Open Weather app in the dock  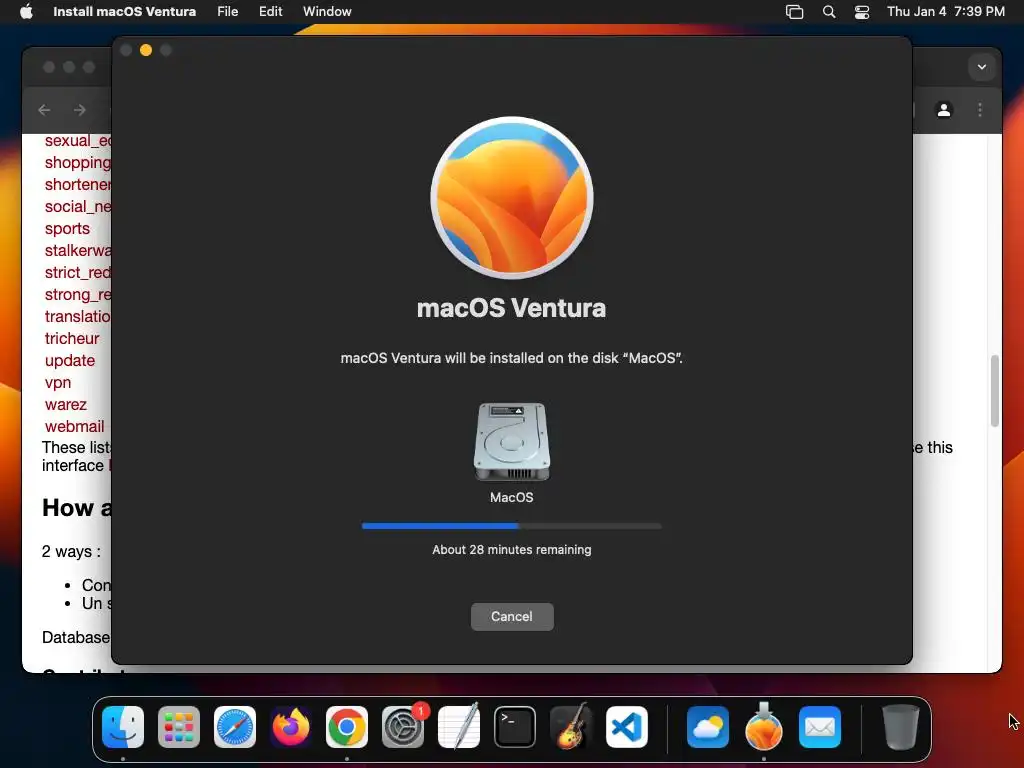pos(708,727)
